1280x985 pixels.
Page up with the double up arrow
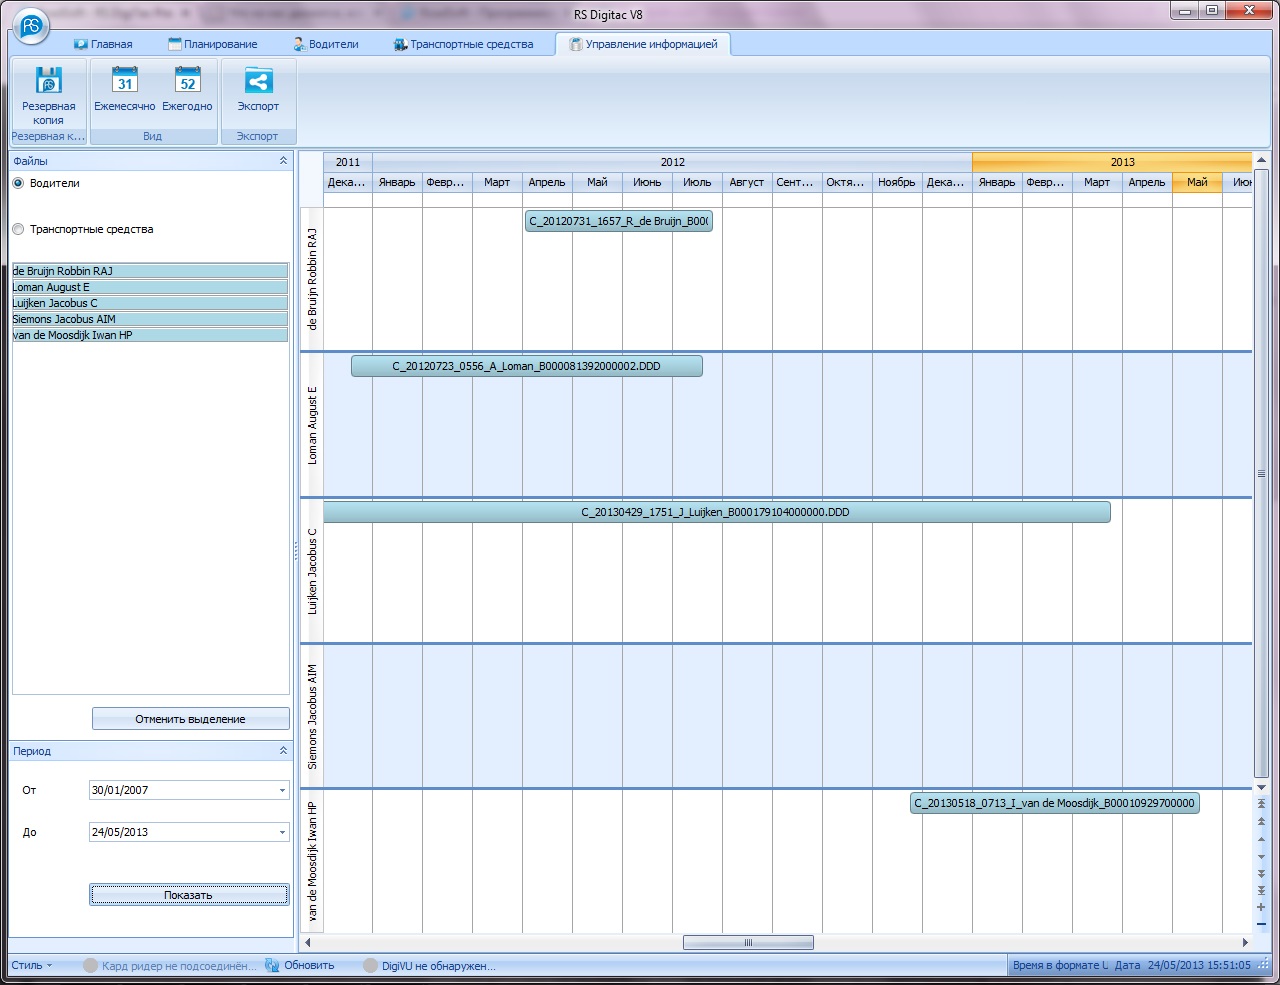[1261, 823]
